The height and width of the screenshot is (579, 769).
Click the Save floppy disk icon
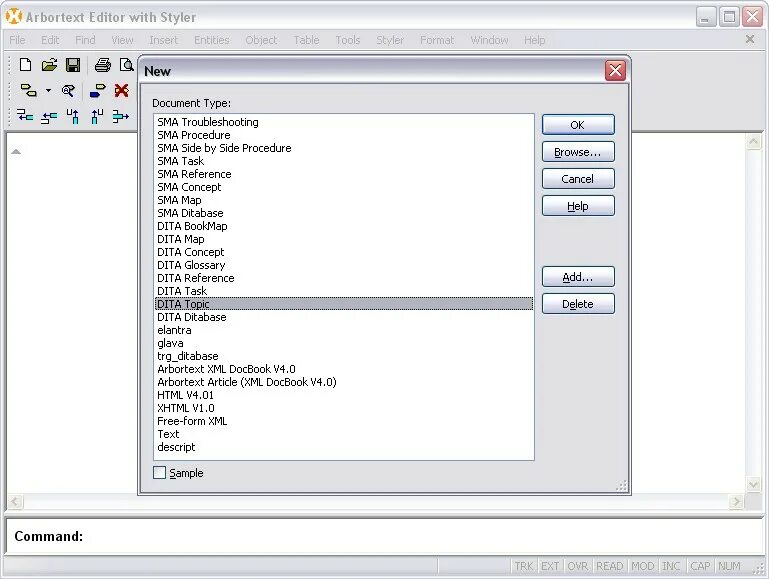73,65
